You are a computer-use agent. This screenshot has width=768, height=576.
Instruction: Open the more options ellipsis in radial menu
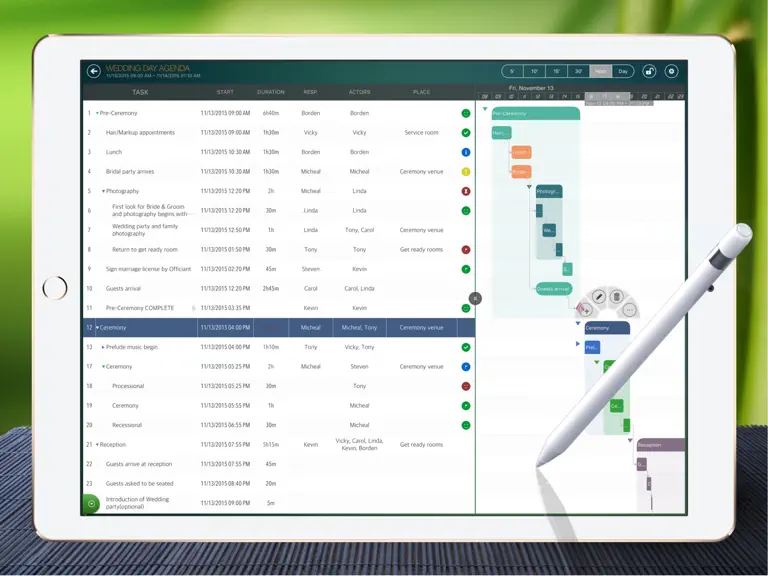[x=630, y=310]
